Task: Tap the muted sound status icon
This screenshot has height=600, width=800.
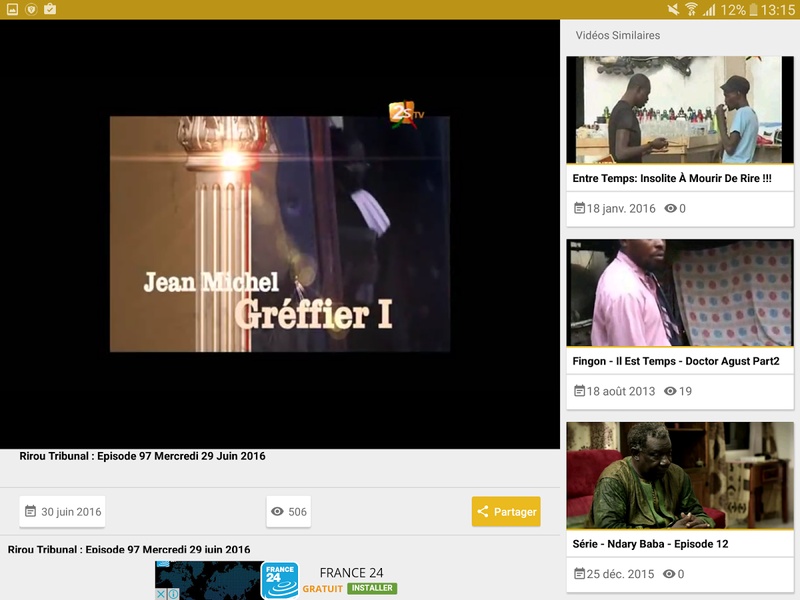Action: (673, 9)
